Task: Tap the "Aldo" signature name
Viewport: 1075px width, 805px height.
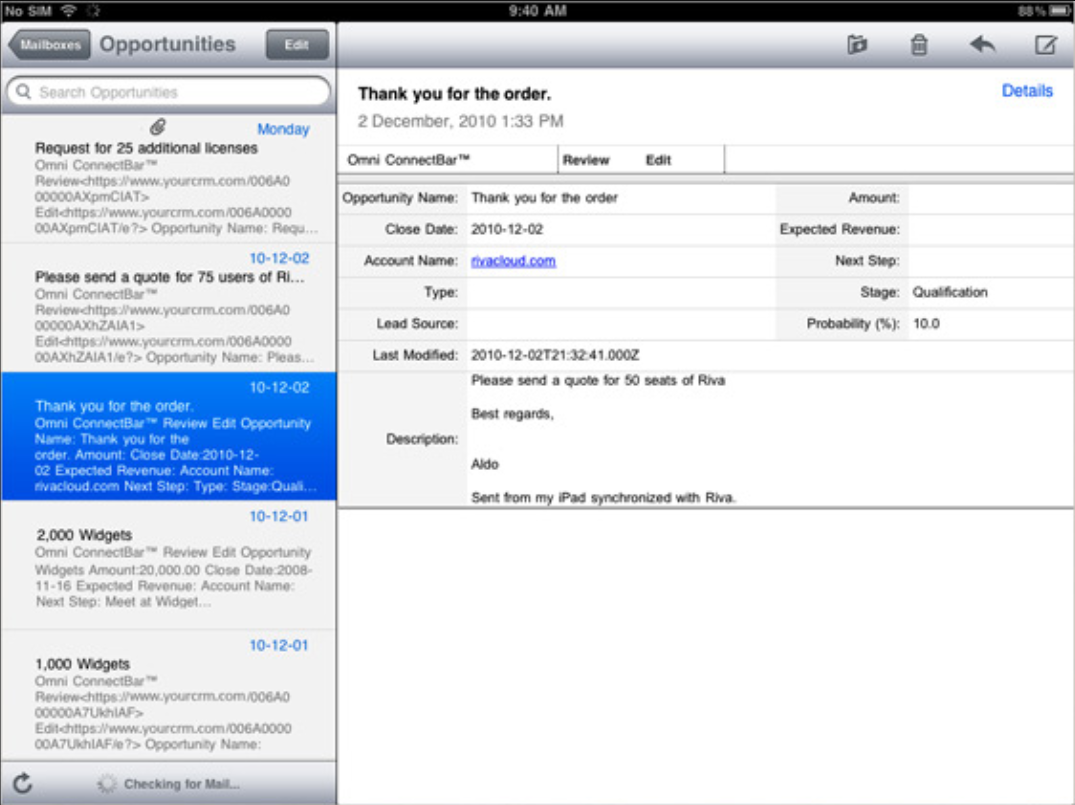Action: point(485,464)
